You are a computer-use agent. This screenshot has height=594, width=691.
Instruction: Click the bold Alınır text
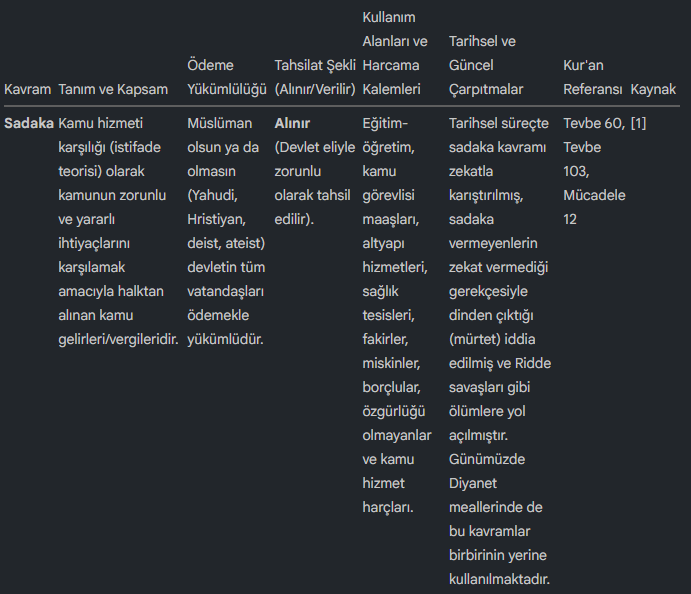pyautogui.click(x=292, y=123)
